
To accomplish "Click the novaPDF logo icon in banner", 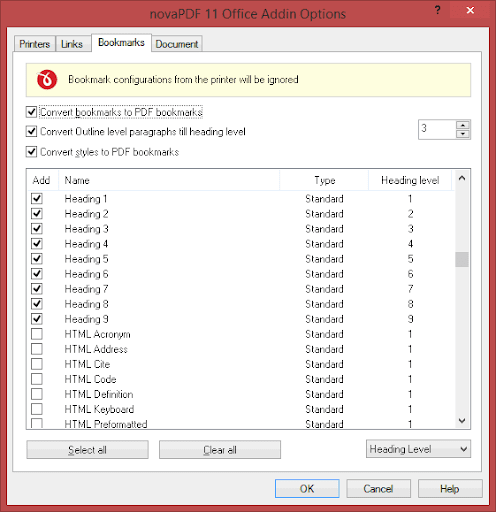I will (47, 80).
